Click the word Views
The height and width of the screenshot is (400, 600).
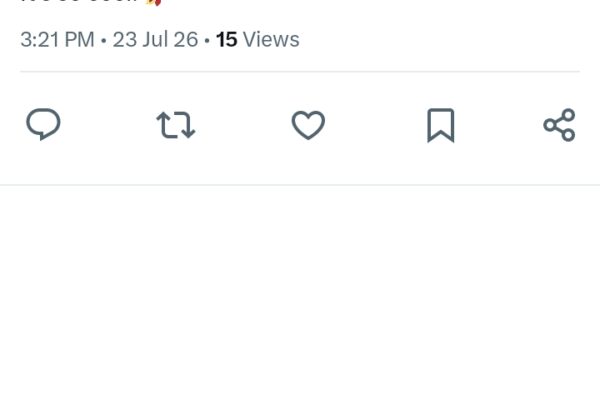[x=271, y=39]
